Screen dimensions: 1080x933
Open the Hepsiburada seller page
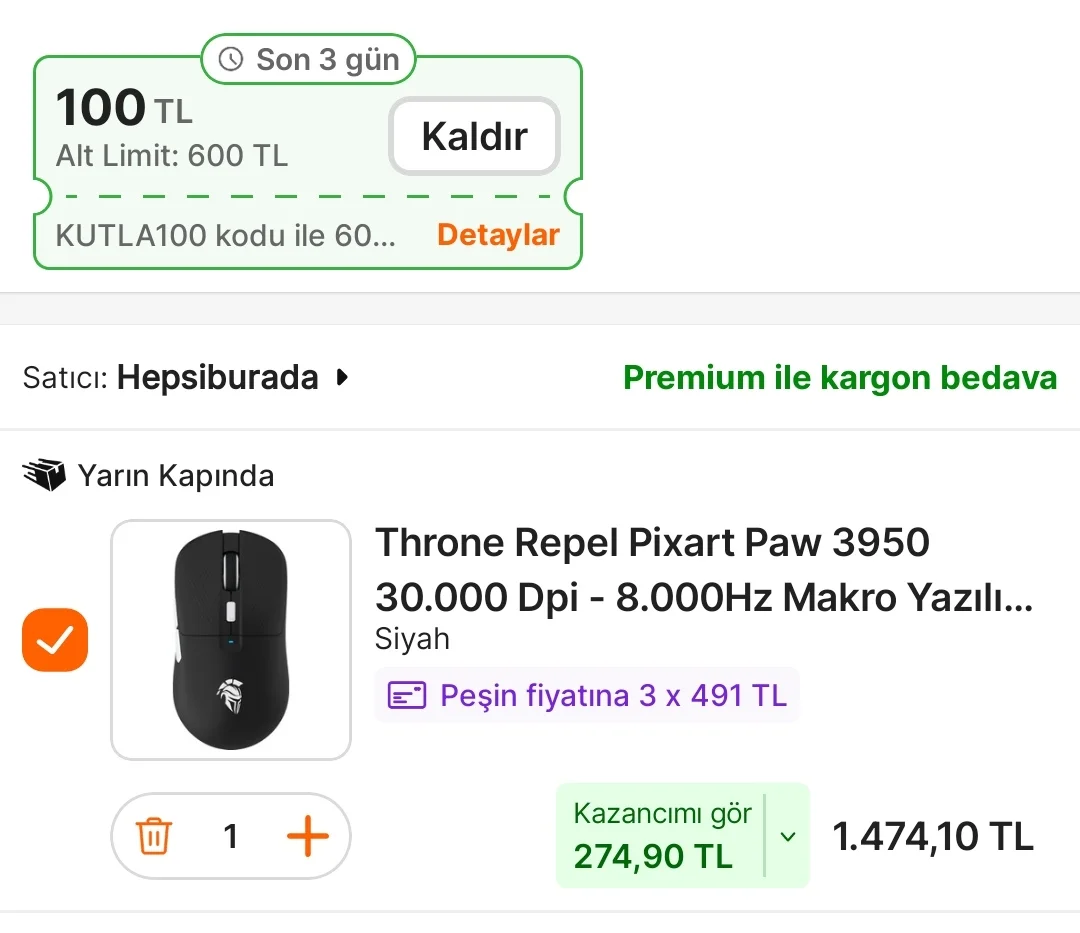click(217, 378)
